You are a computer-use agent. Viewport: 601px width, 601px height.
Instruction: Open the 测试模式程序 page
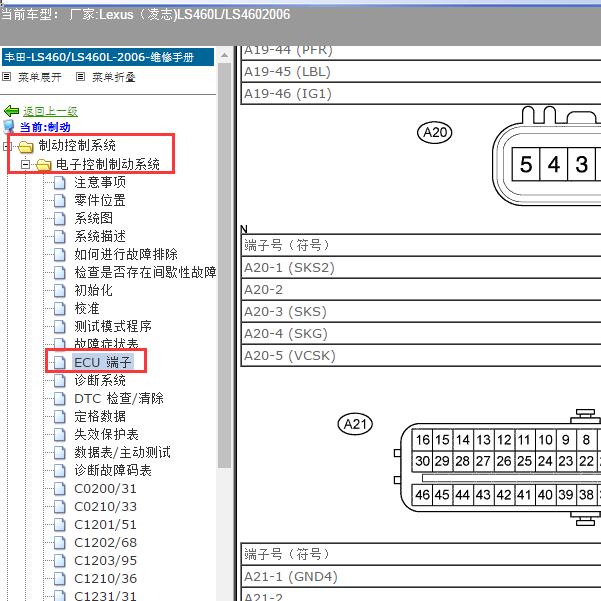[113, 326]
